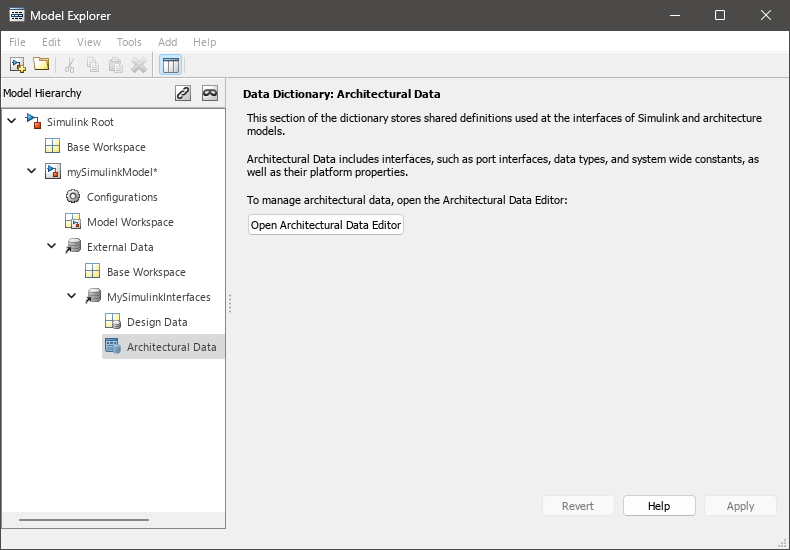790x550 pixels.
Task: Click the Delete X toolbar icon
Action: point(139,65)
